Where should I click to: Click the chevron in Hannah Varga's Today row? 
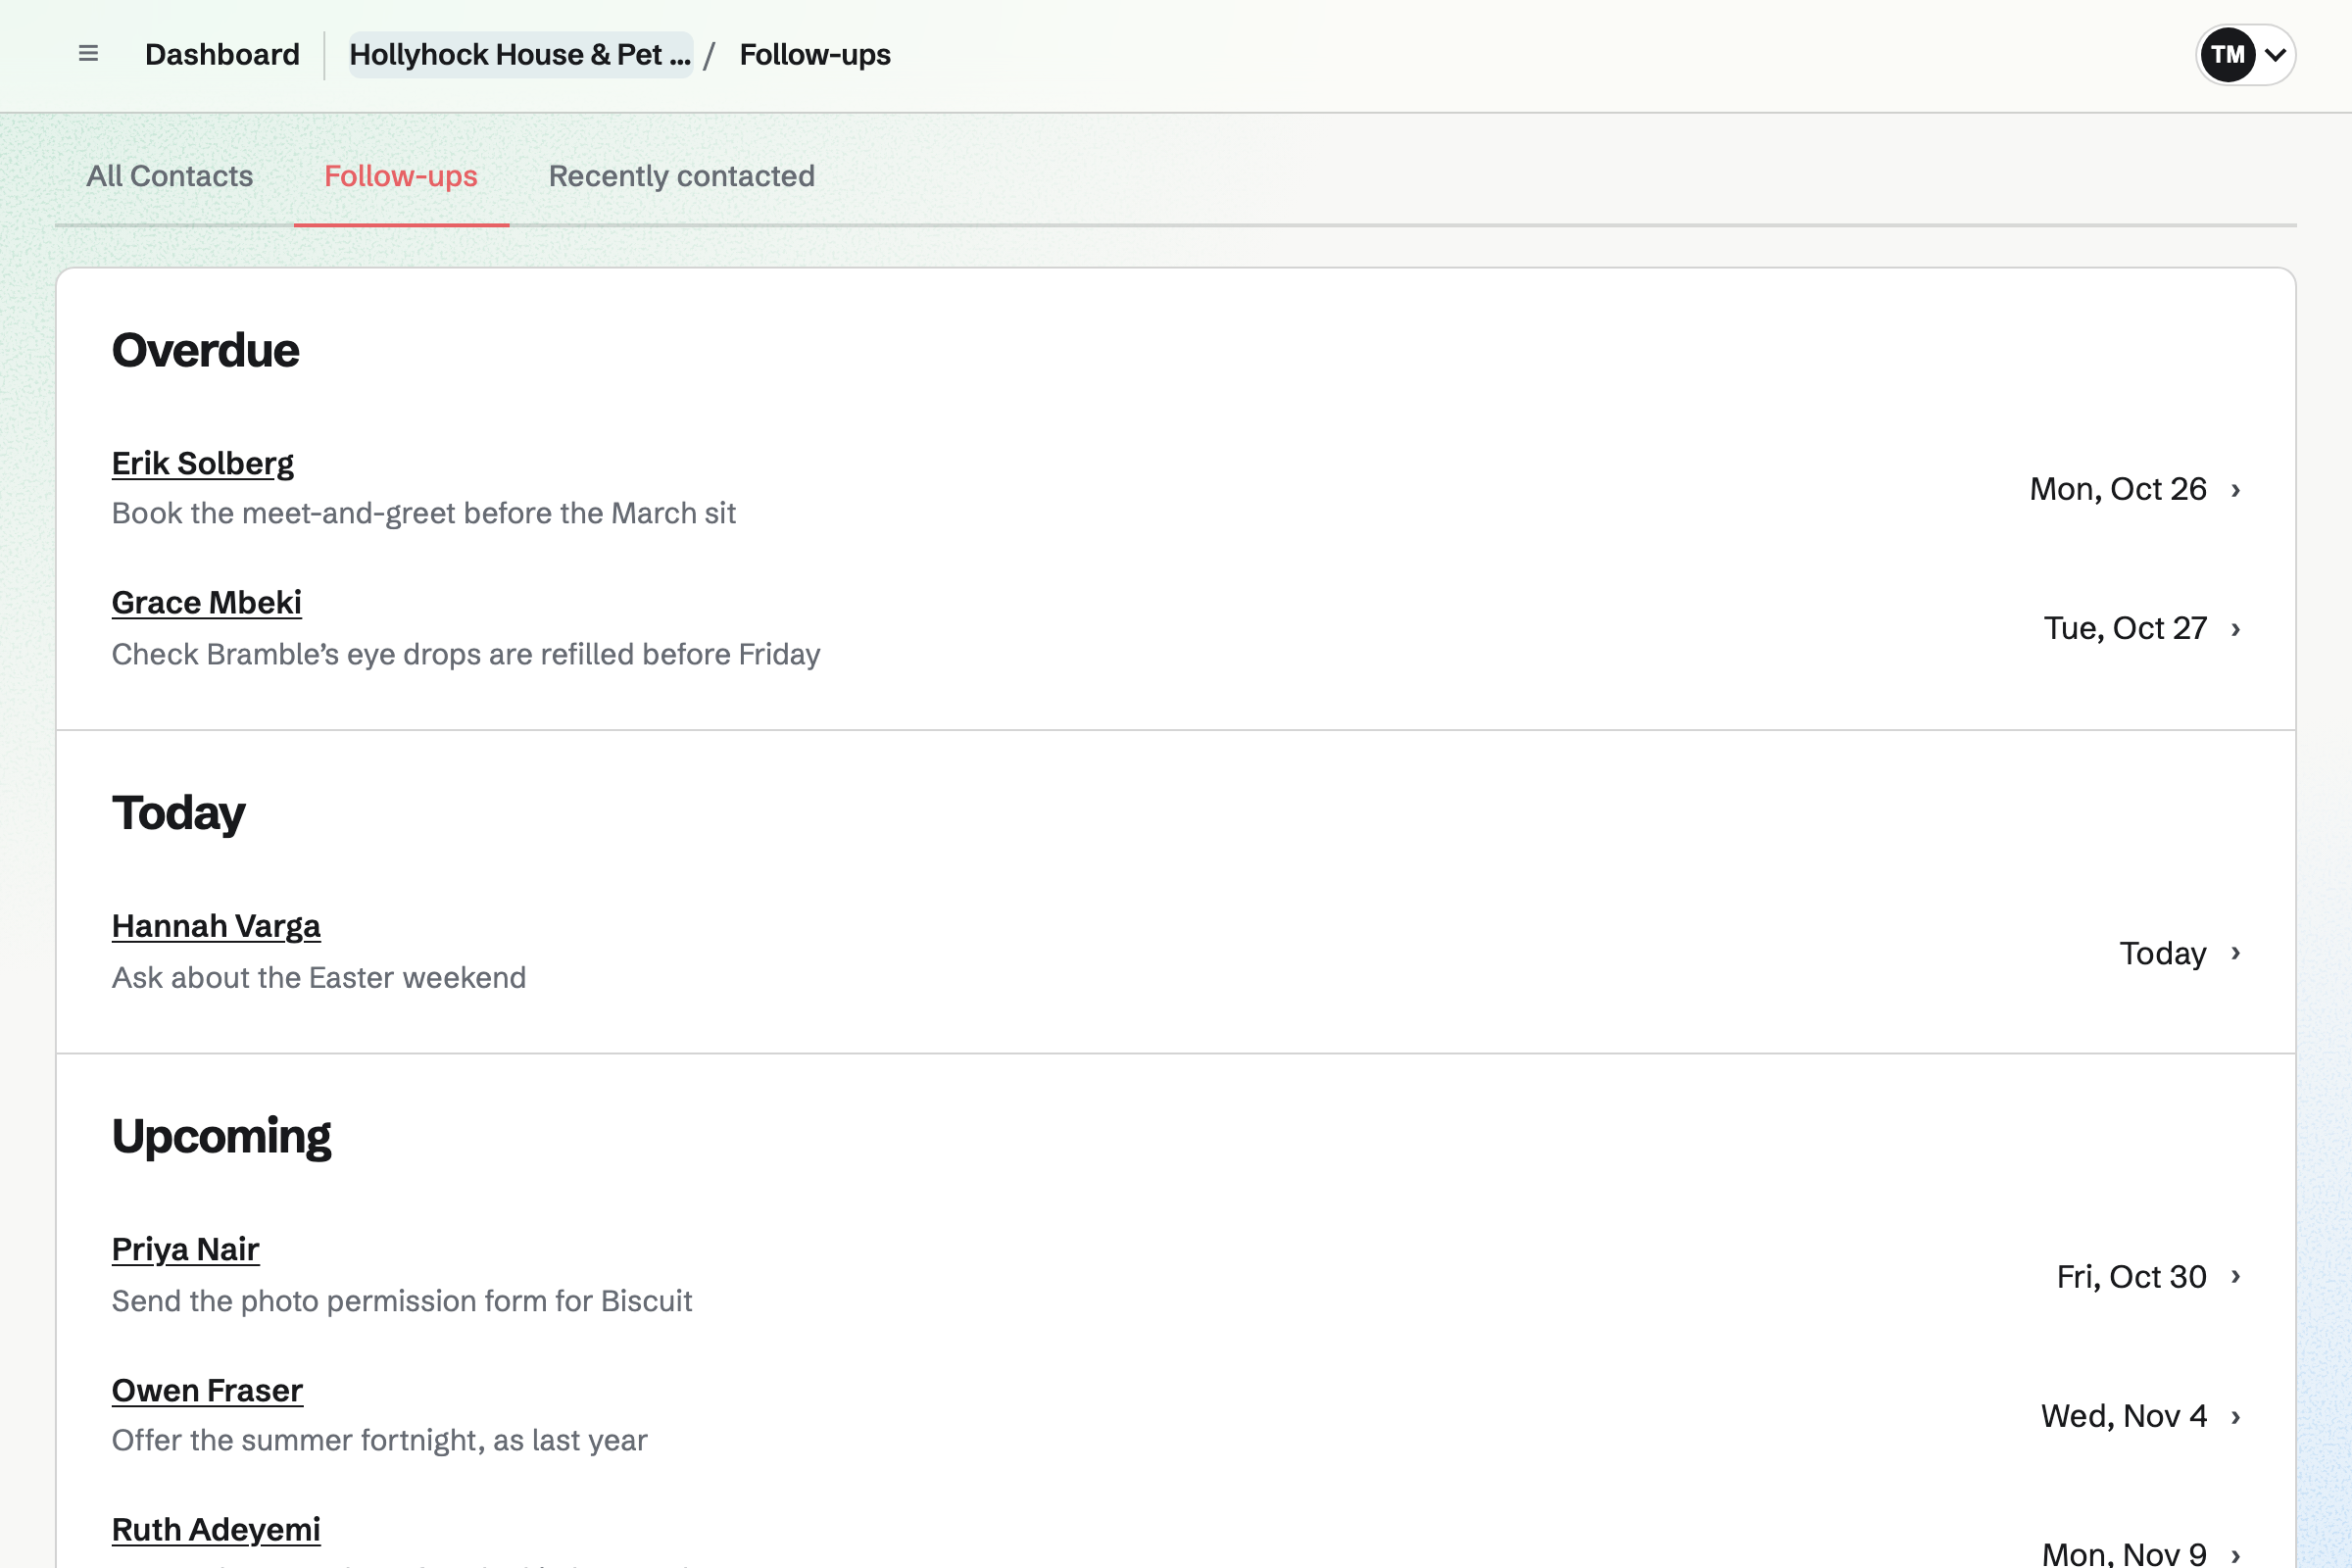click(2235, 953)
